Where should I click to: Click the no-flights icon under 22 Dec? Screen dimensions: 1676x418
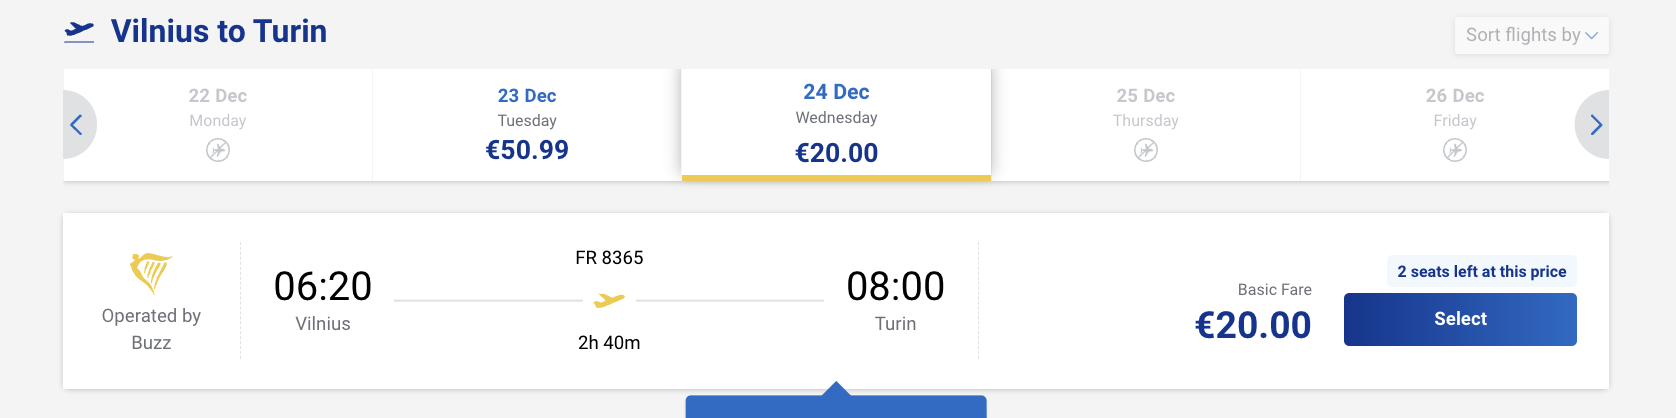click(x=218, y=150)
